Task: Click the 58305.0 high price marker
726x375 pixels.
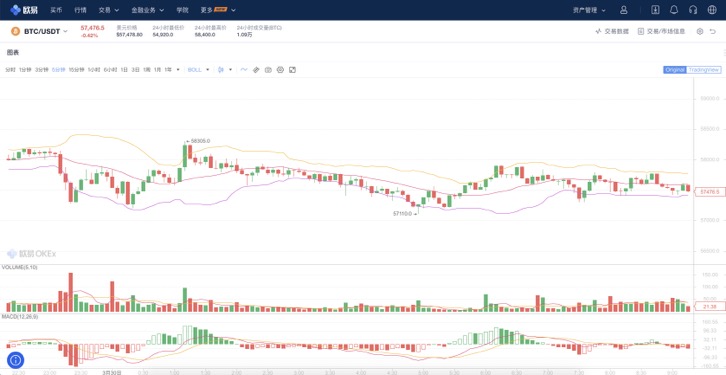Action: [198, 141]
